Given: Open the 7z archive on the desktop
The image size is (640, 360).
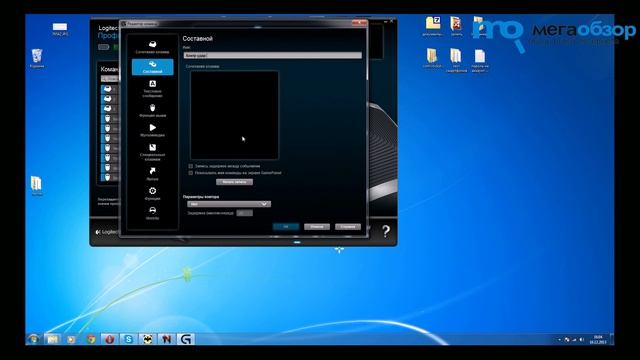Looking at the screenshot, I should click(433, 27).
